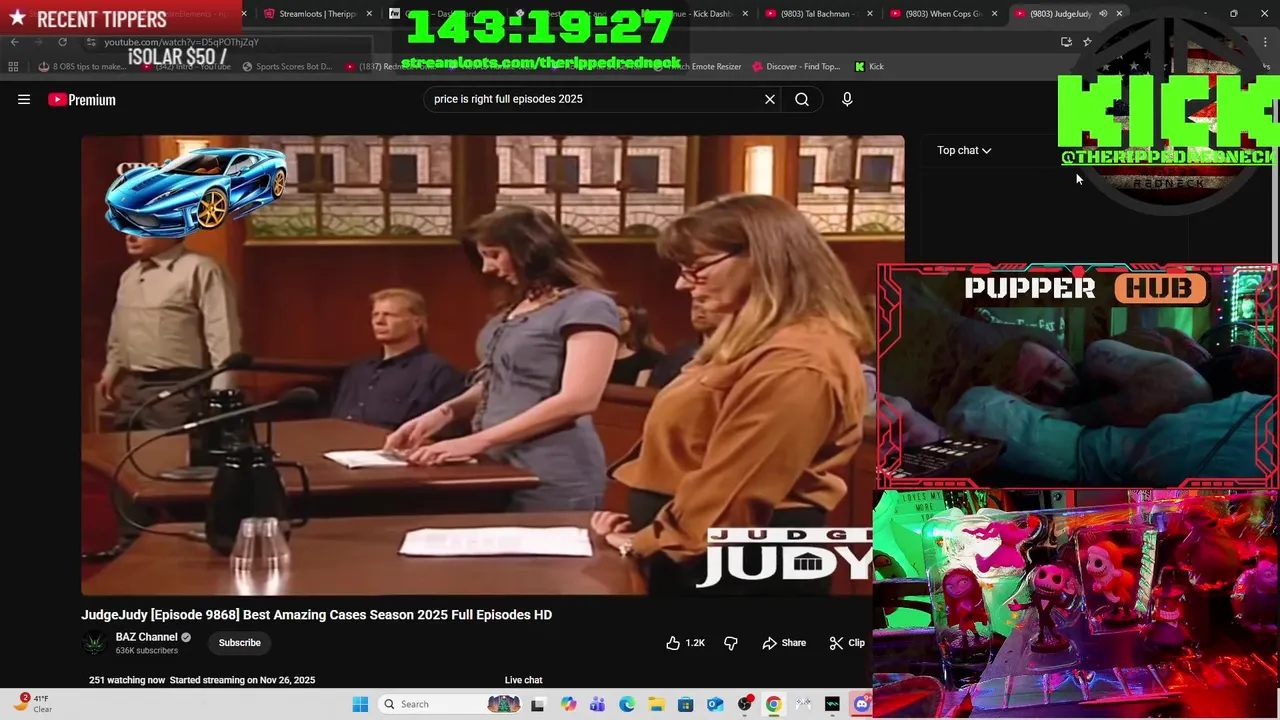
Task: Open the 8 OBS tips bookmark
Action: point(82,67)
